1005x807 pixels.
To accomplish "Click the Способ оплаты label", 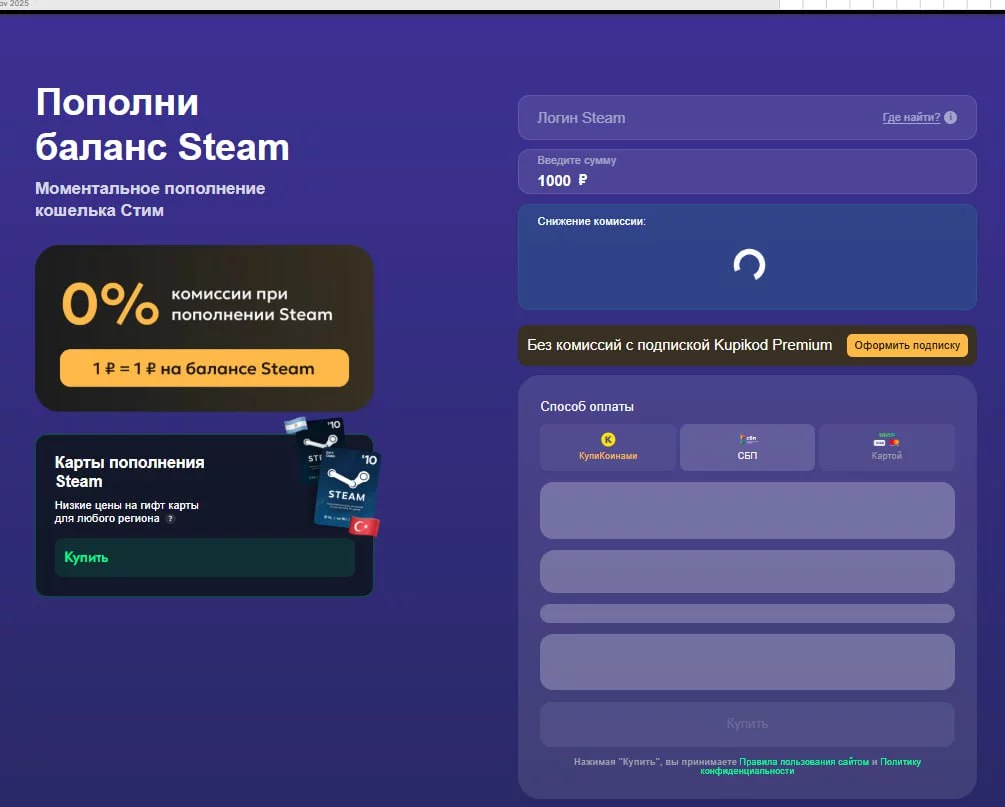I will 586,407.
